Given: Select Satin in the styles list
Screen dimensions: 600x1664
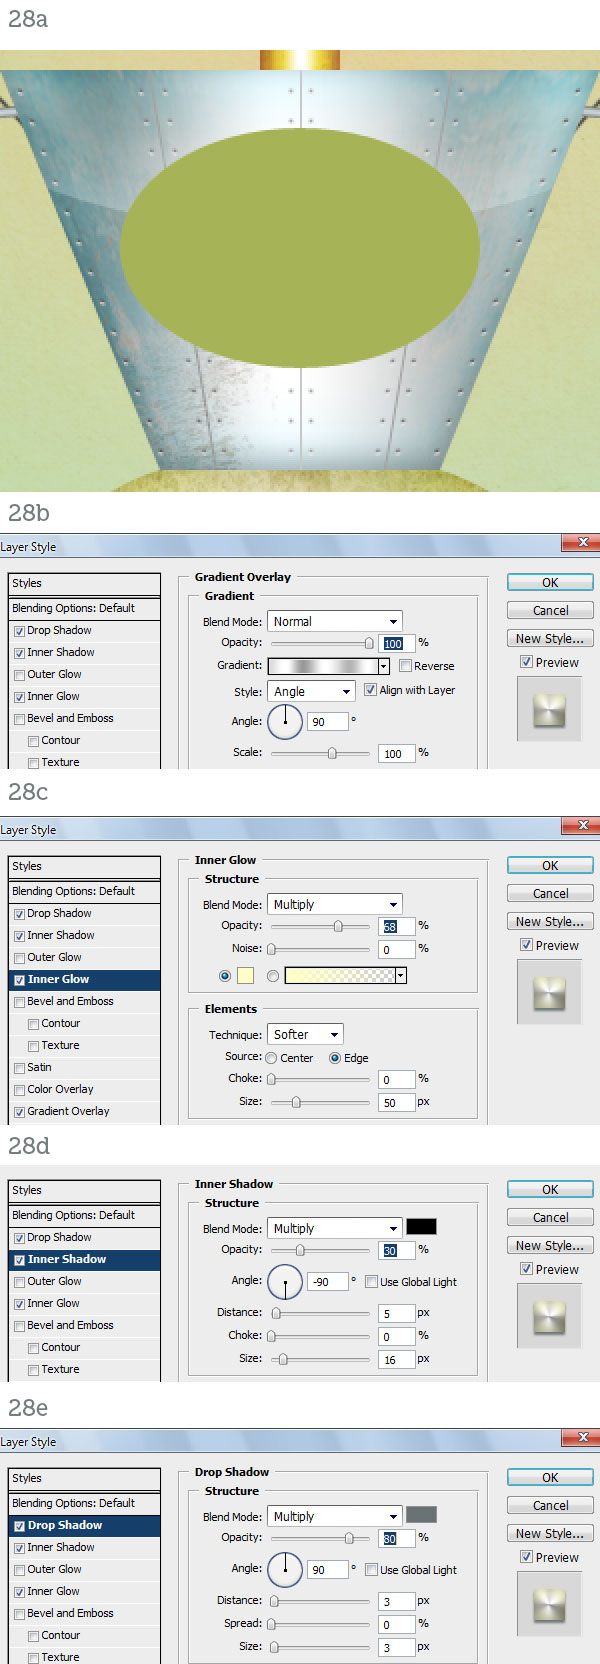Looking at the screenshot, I should click(x=39, y=1067).
